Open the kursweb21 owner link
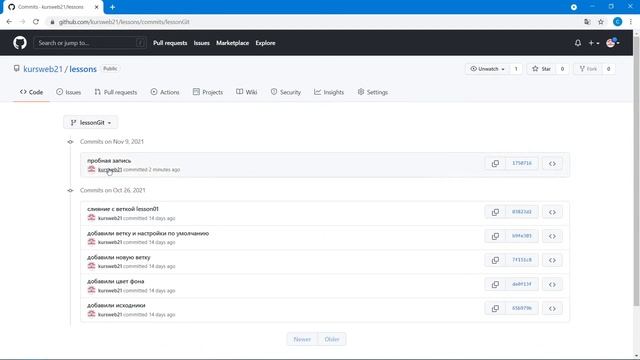The height and width of the screenshot is (360, 640). [43, 69]
